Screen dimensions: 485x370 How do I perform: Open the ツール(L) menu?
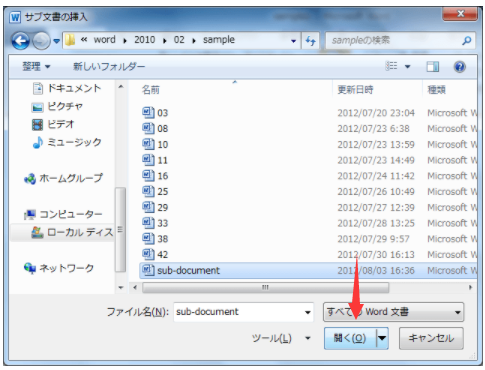point(281,338)
